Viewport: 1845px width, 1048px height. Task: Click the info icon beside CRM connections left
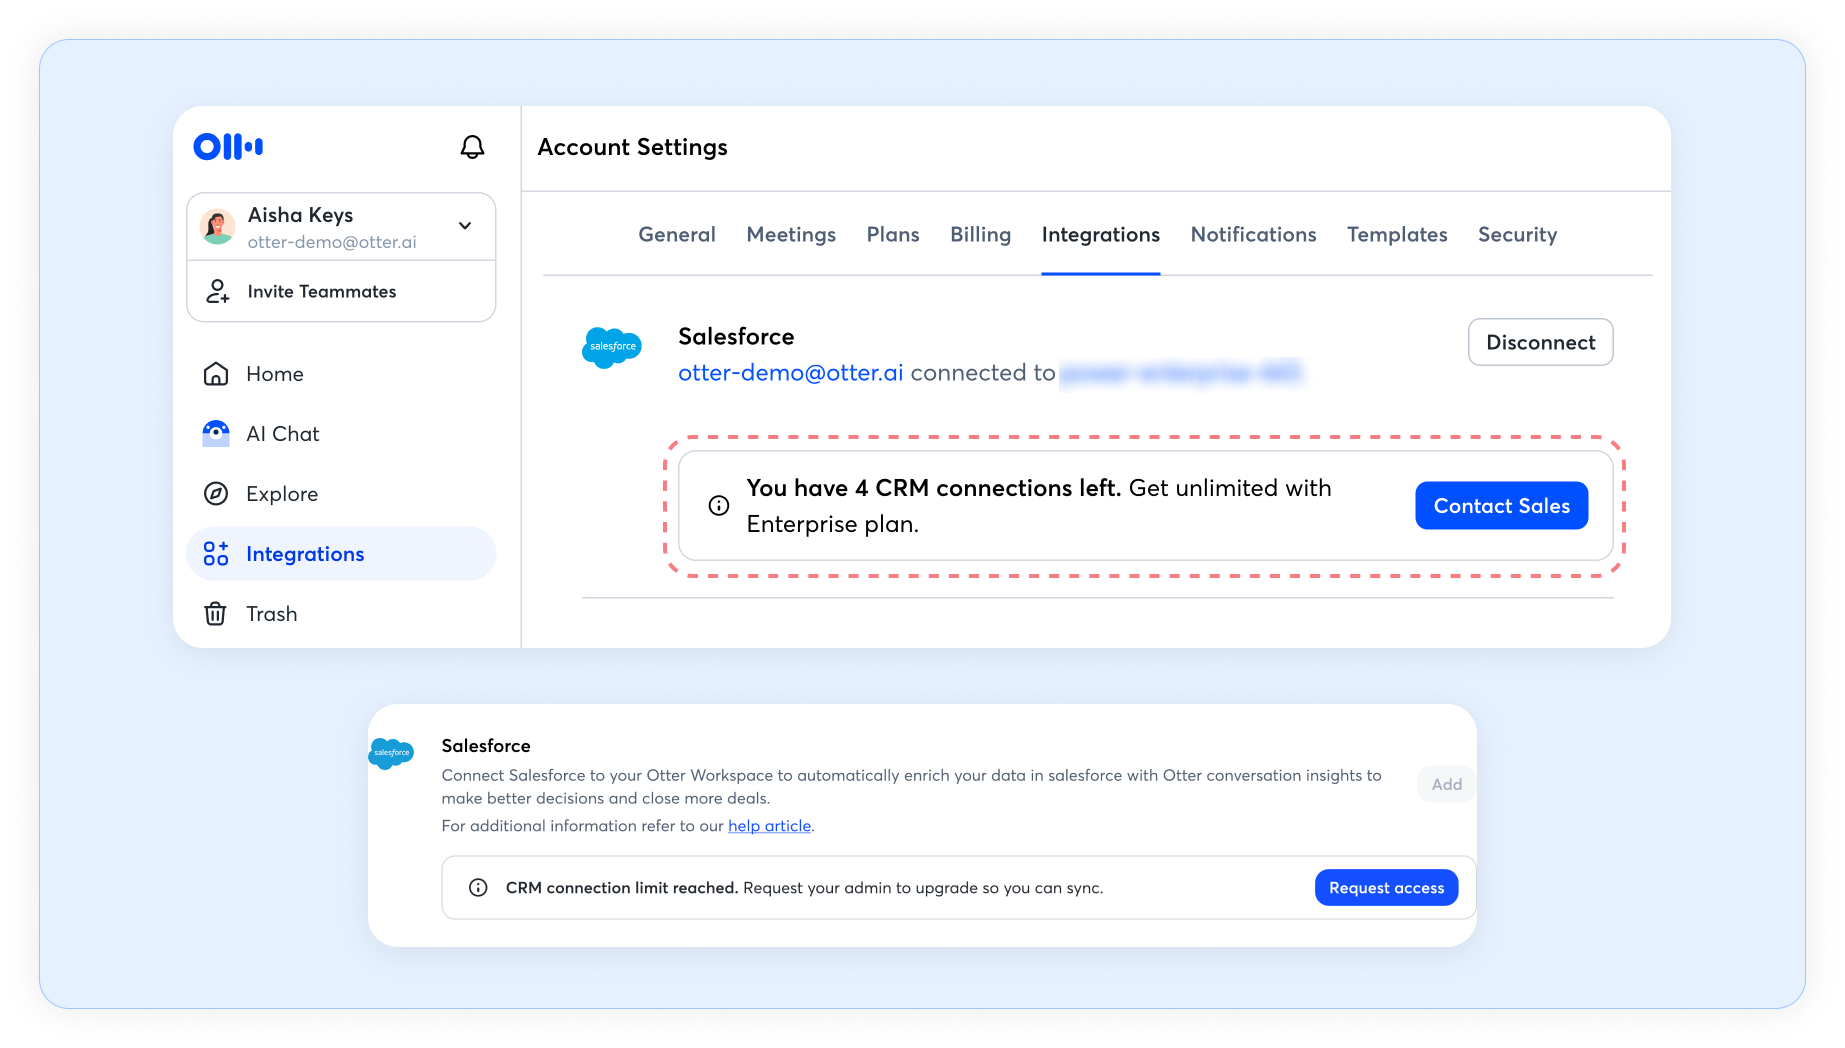(x=719, y=506)
